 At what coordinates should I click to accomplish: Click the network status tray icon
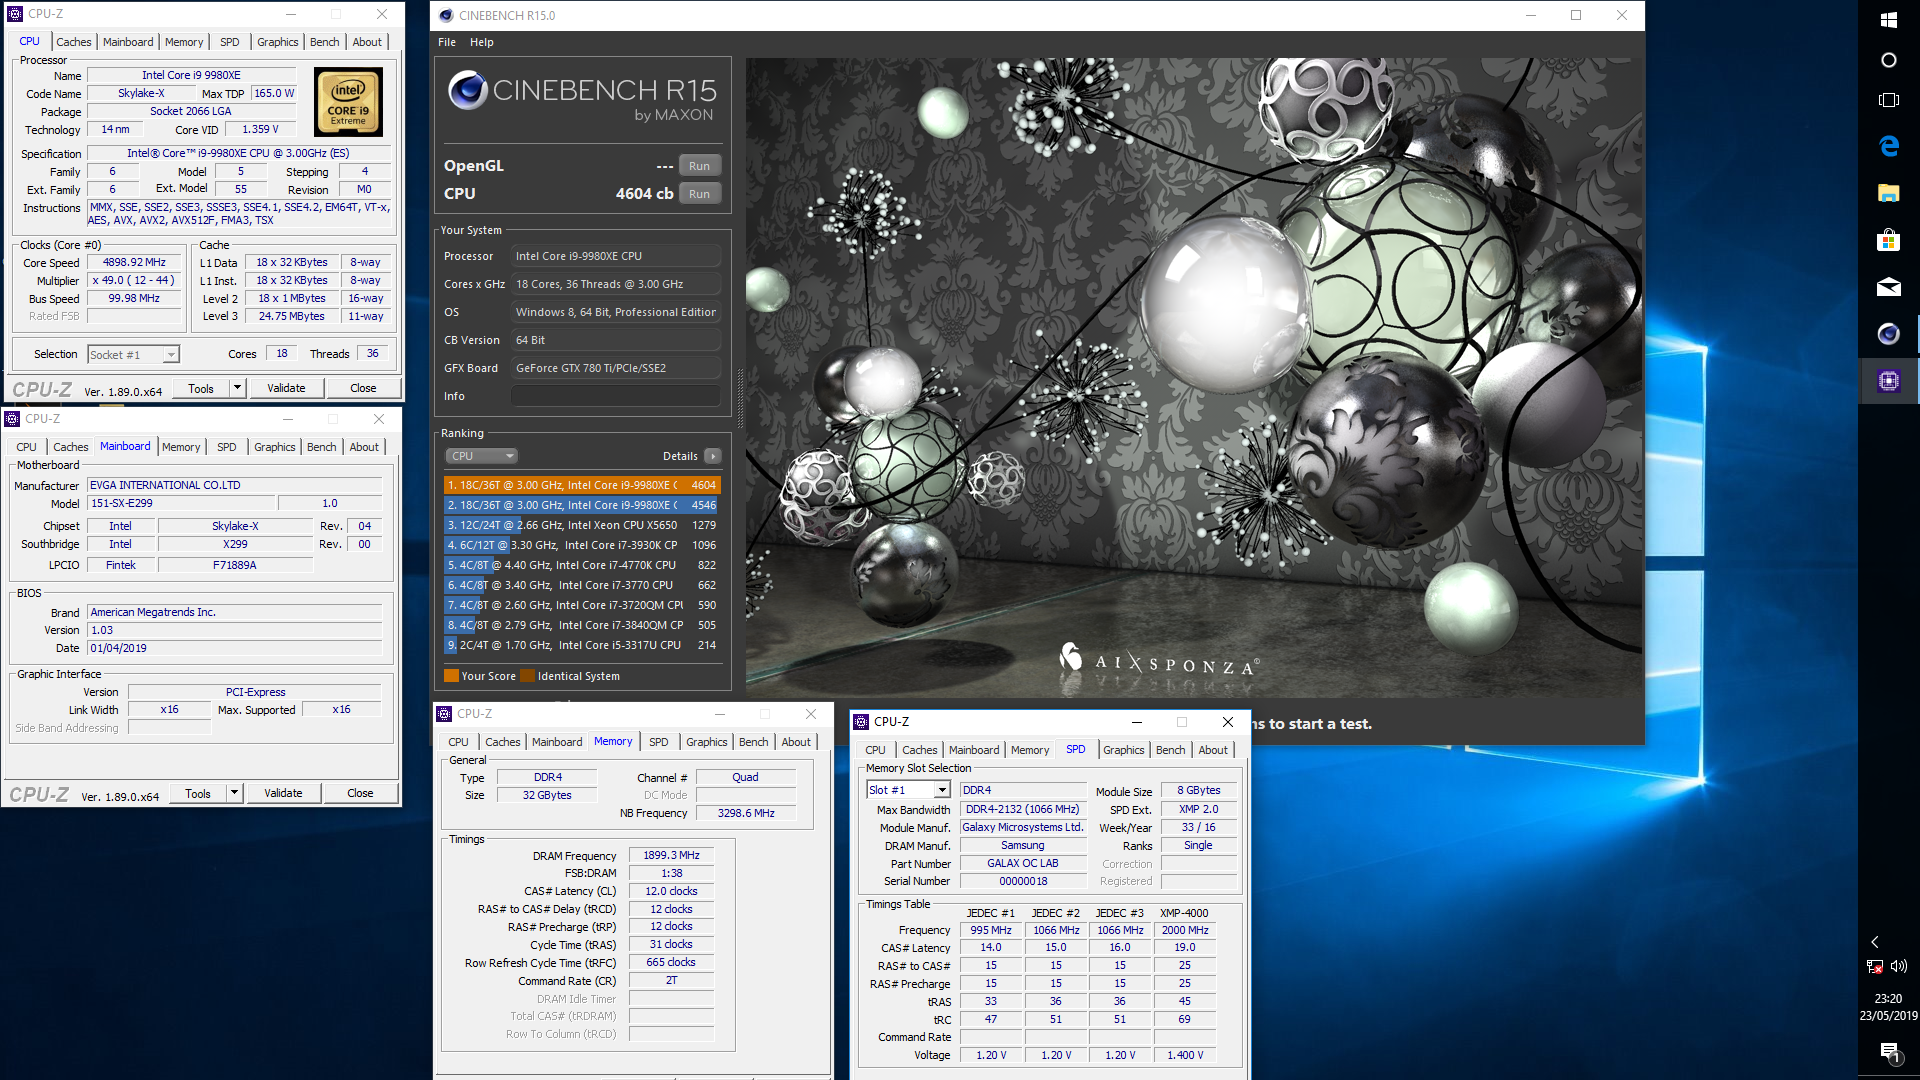1875,966
